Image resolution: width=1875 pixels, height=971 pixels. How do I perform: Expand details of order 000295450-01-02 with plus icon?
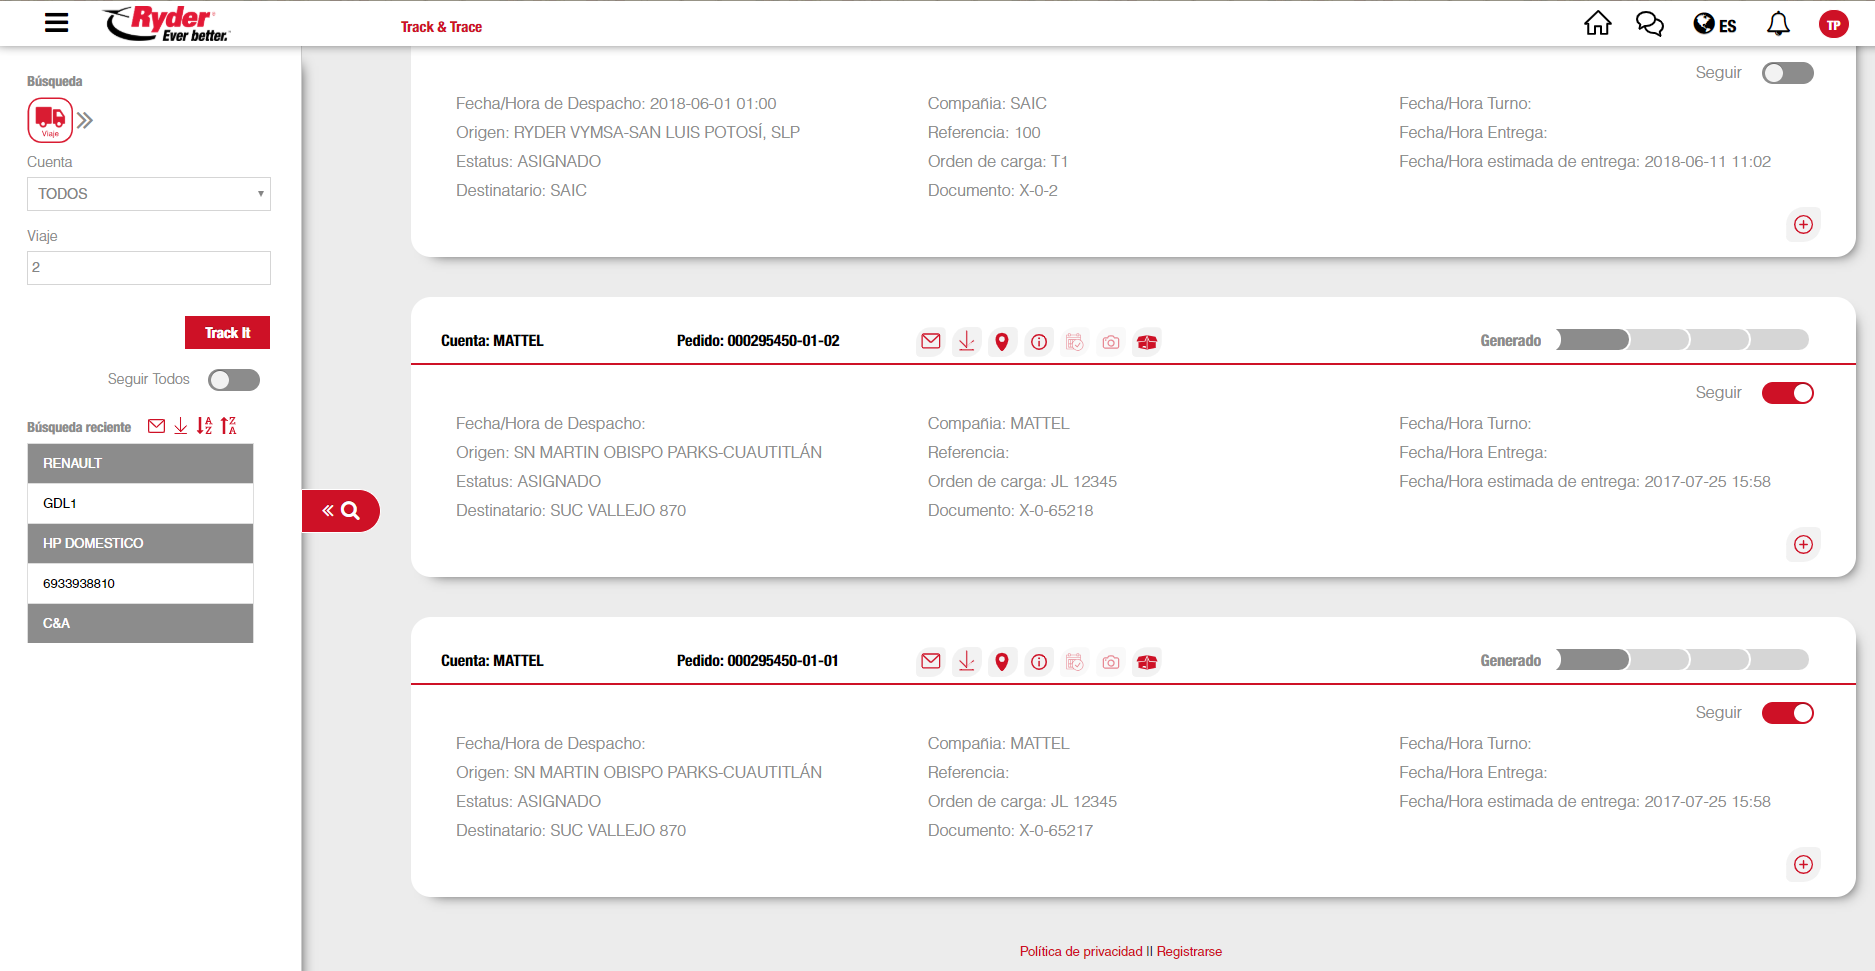click(1803, 545)
